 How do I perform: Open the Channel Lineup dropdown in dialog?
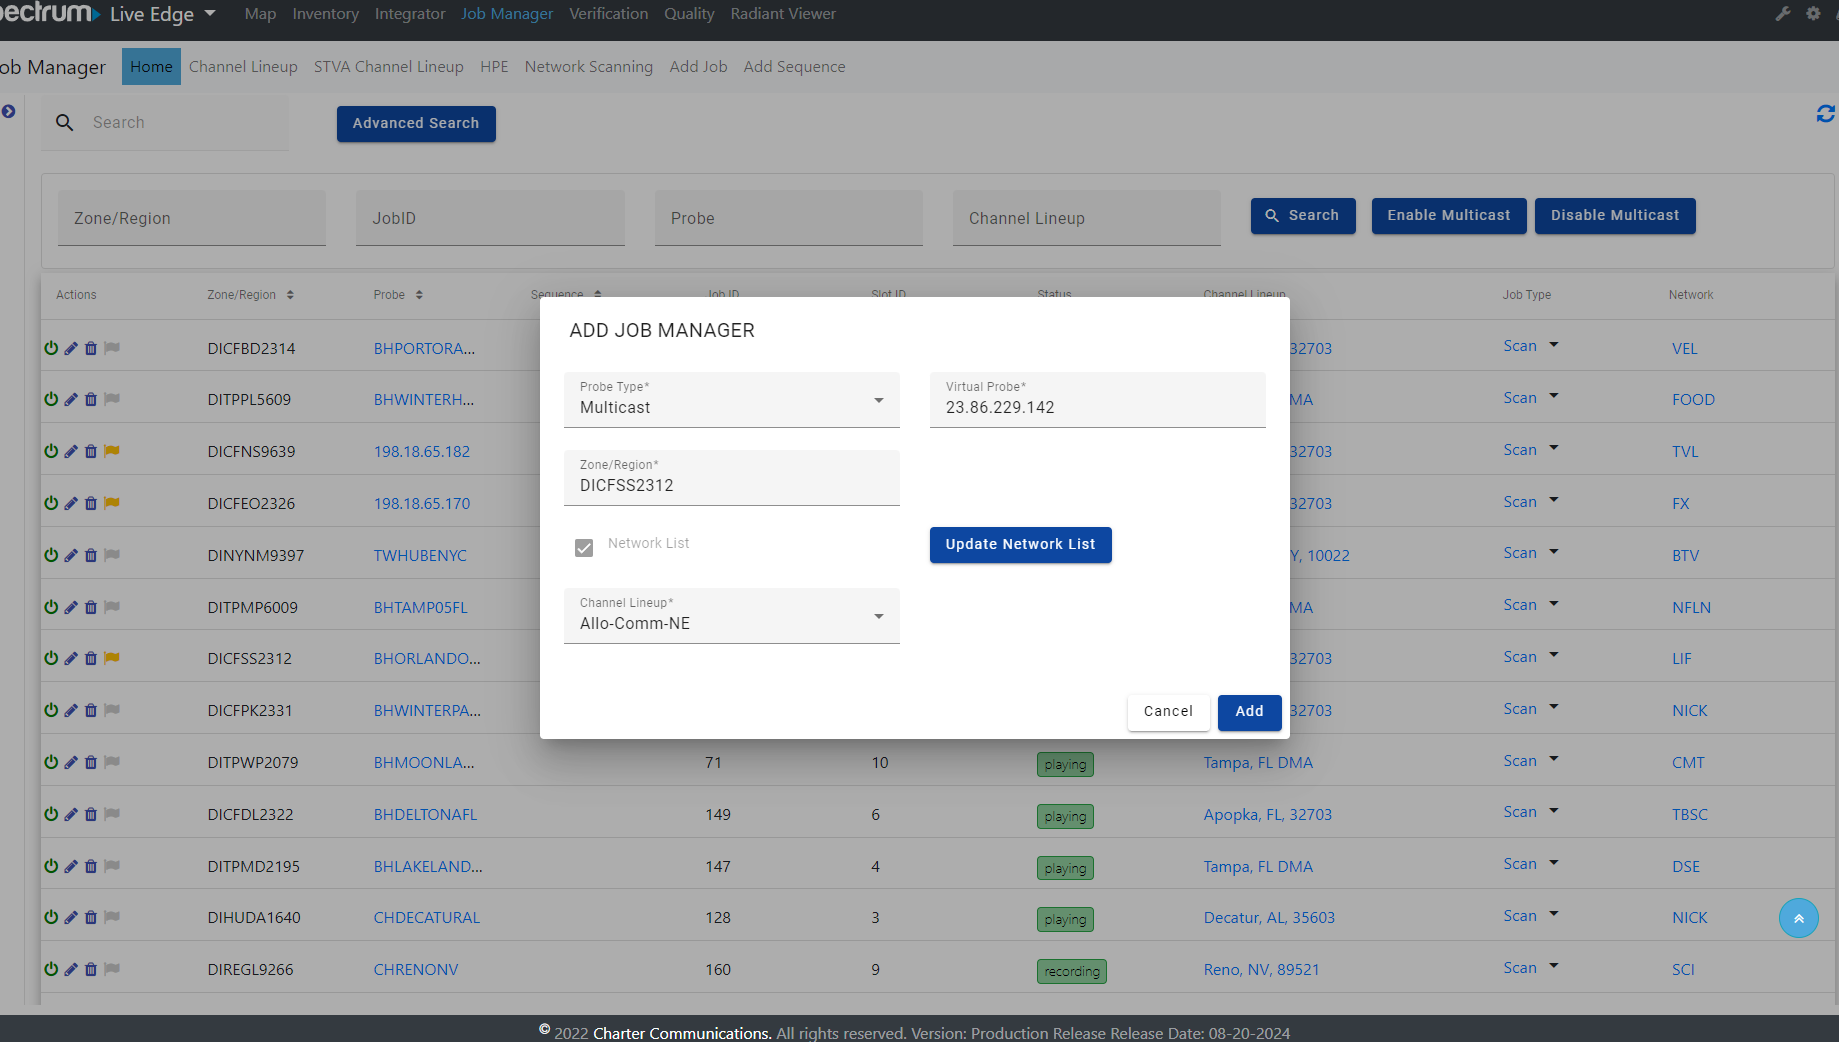tap(732, 616)
